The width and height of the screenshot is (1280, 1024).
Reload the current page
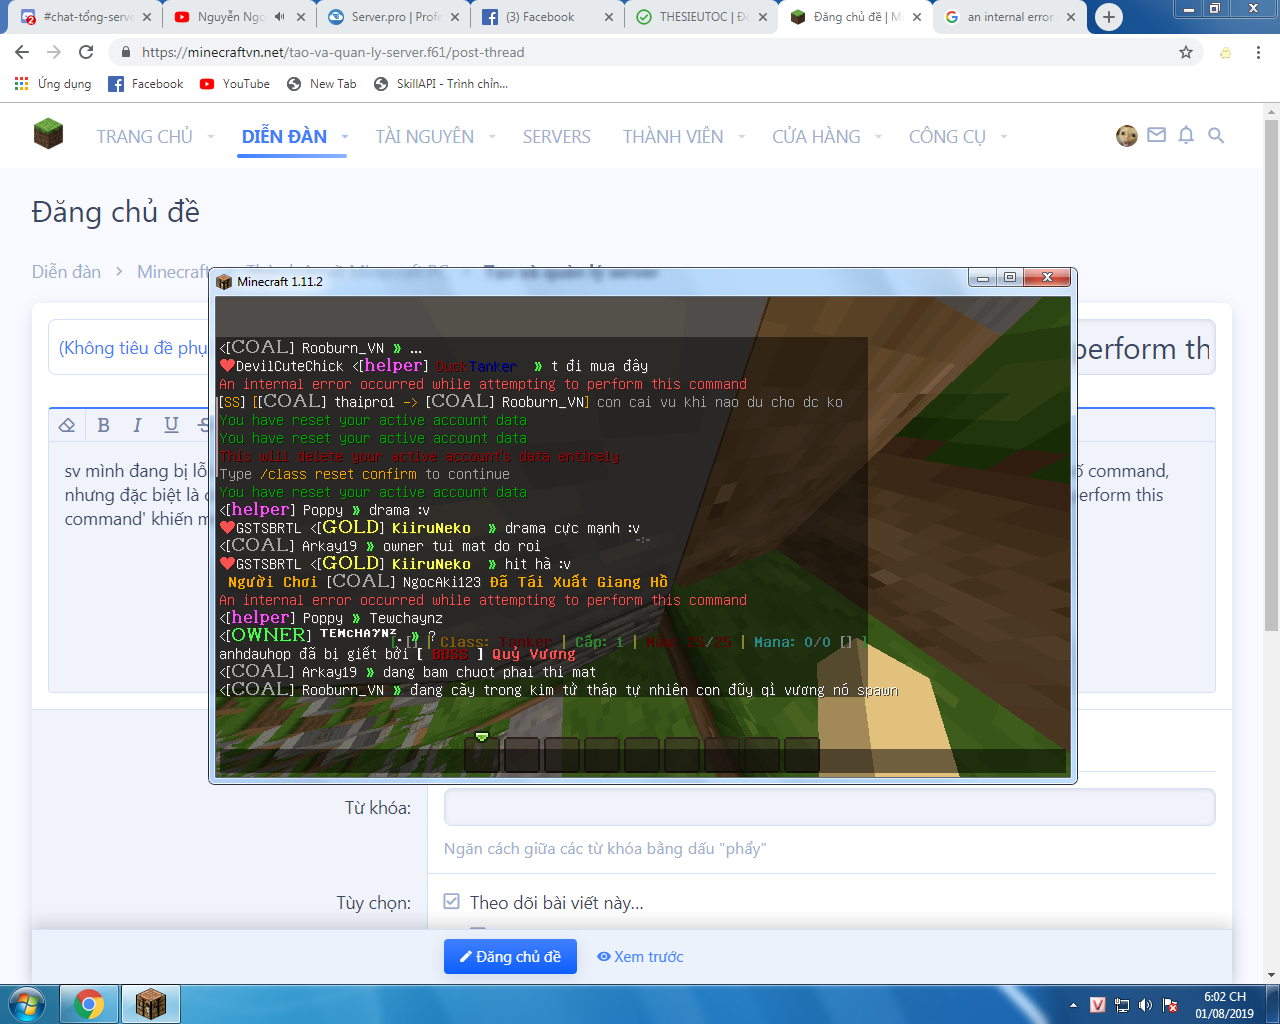coord(86,52)
